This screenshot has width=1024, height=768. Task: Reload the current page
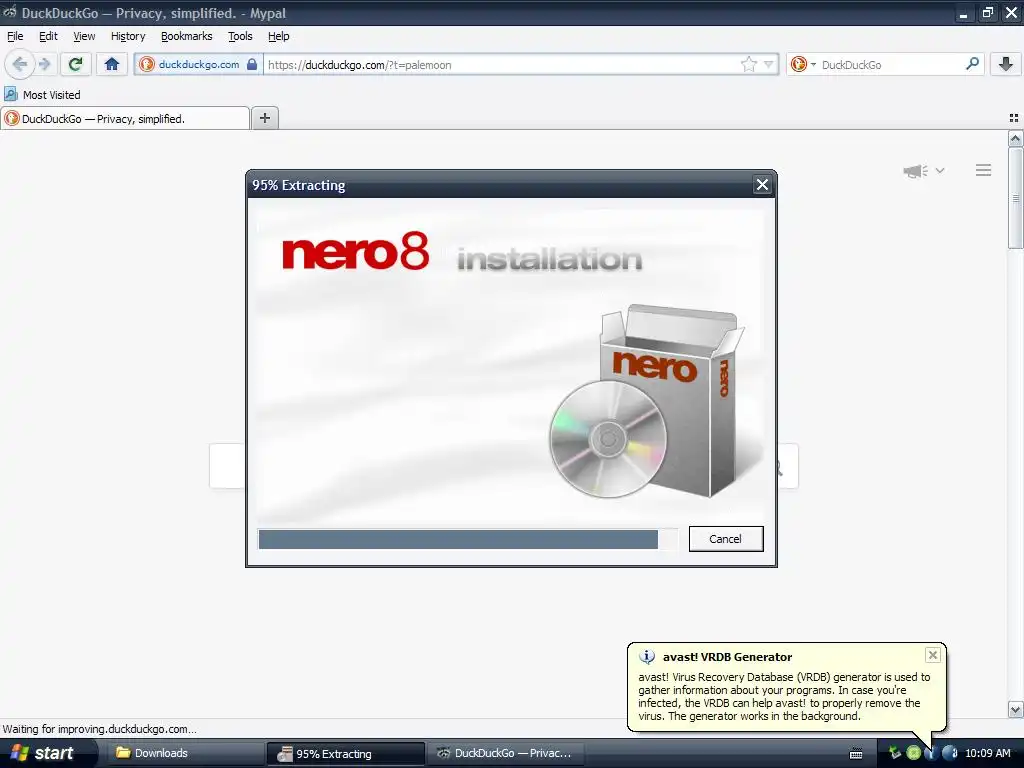point(75,64)
